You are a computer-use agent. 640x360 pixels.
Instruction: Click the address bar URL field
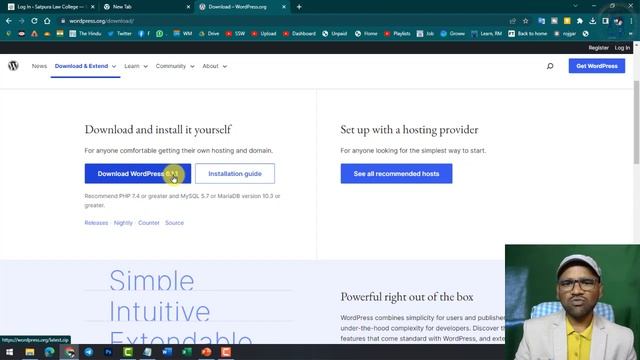coord(282,21)
